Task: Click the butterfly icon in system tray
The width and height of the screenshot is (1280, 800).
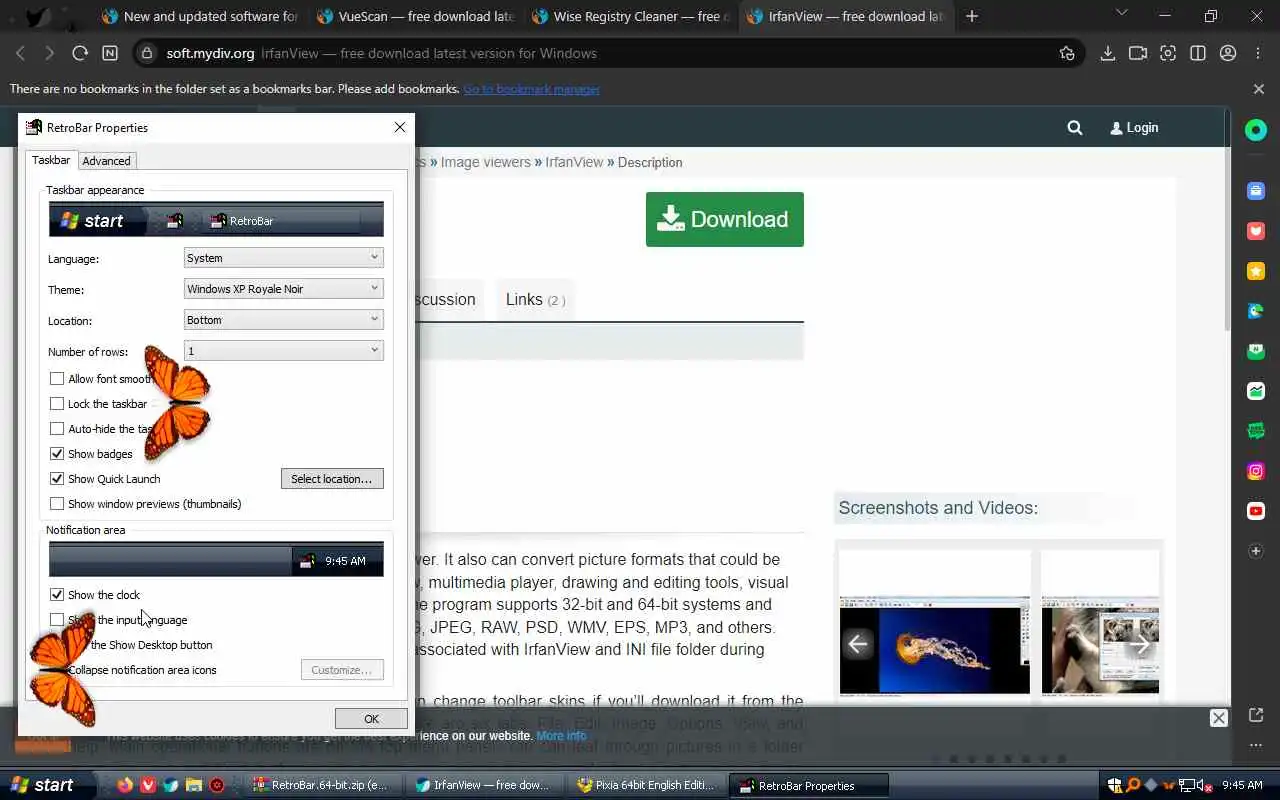Action: [1169, 785]
